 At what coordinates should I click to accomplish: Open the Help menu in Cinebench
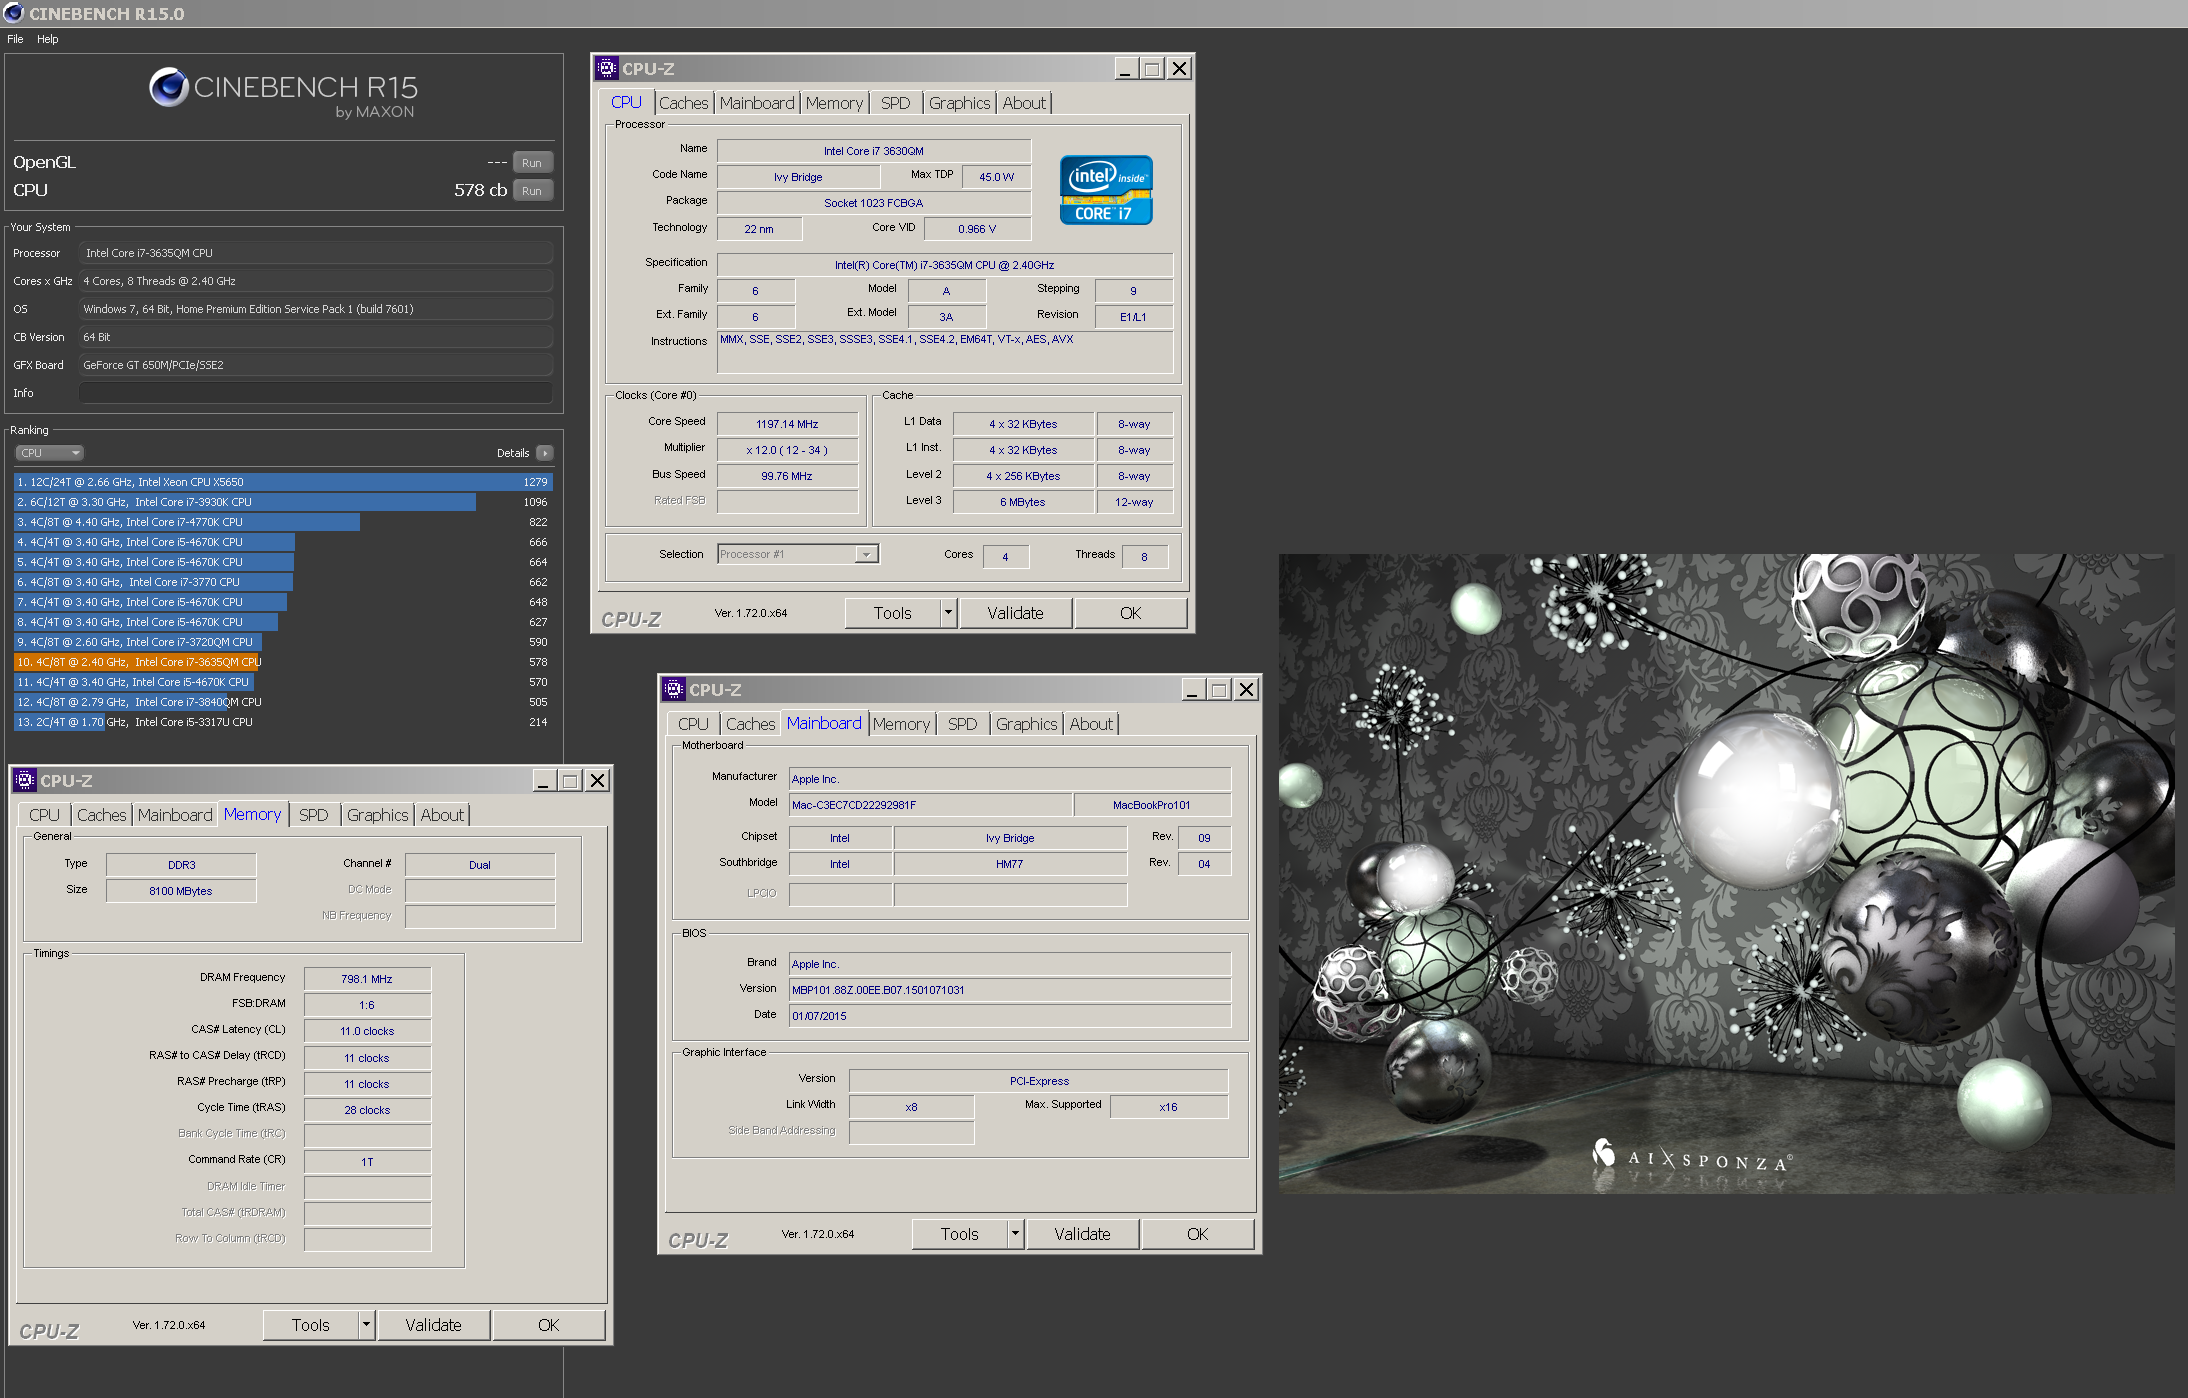click(48, 39)
